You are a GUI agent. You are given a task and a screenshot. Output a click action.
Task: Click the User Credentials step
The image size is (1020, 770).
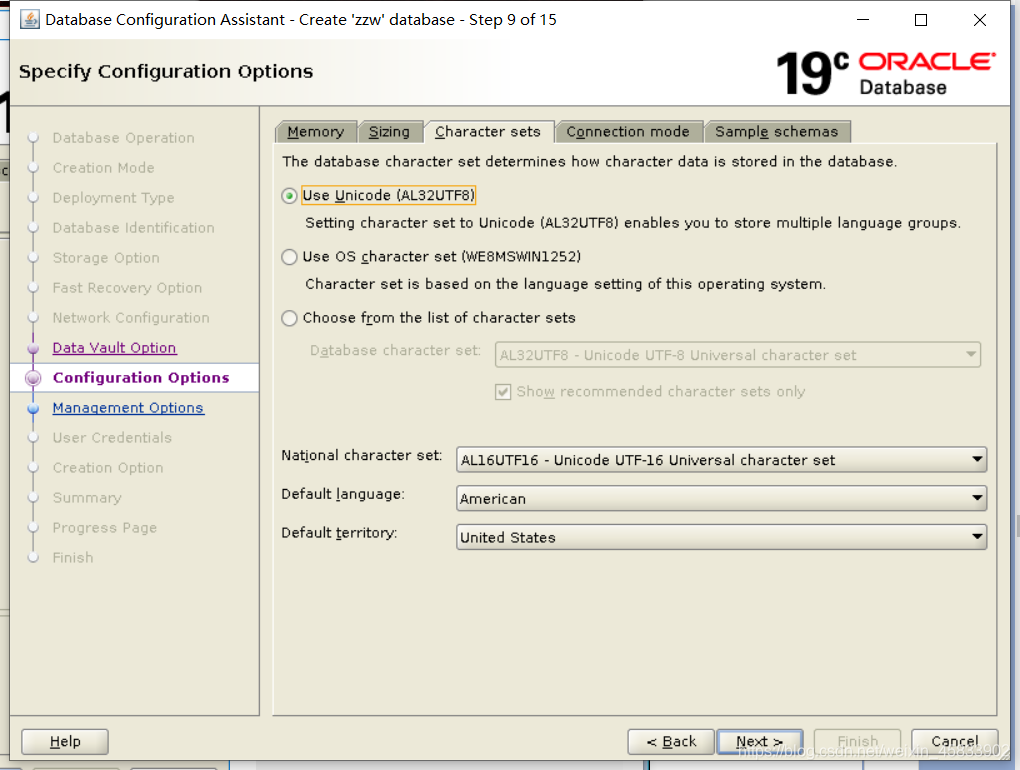[x=112, y=438]
